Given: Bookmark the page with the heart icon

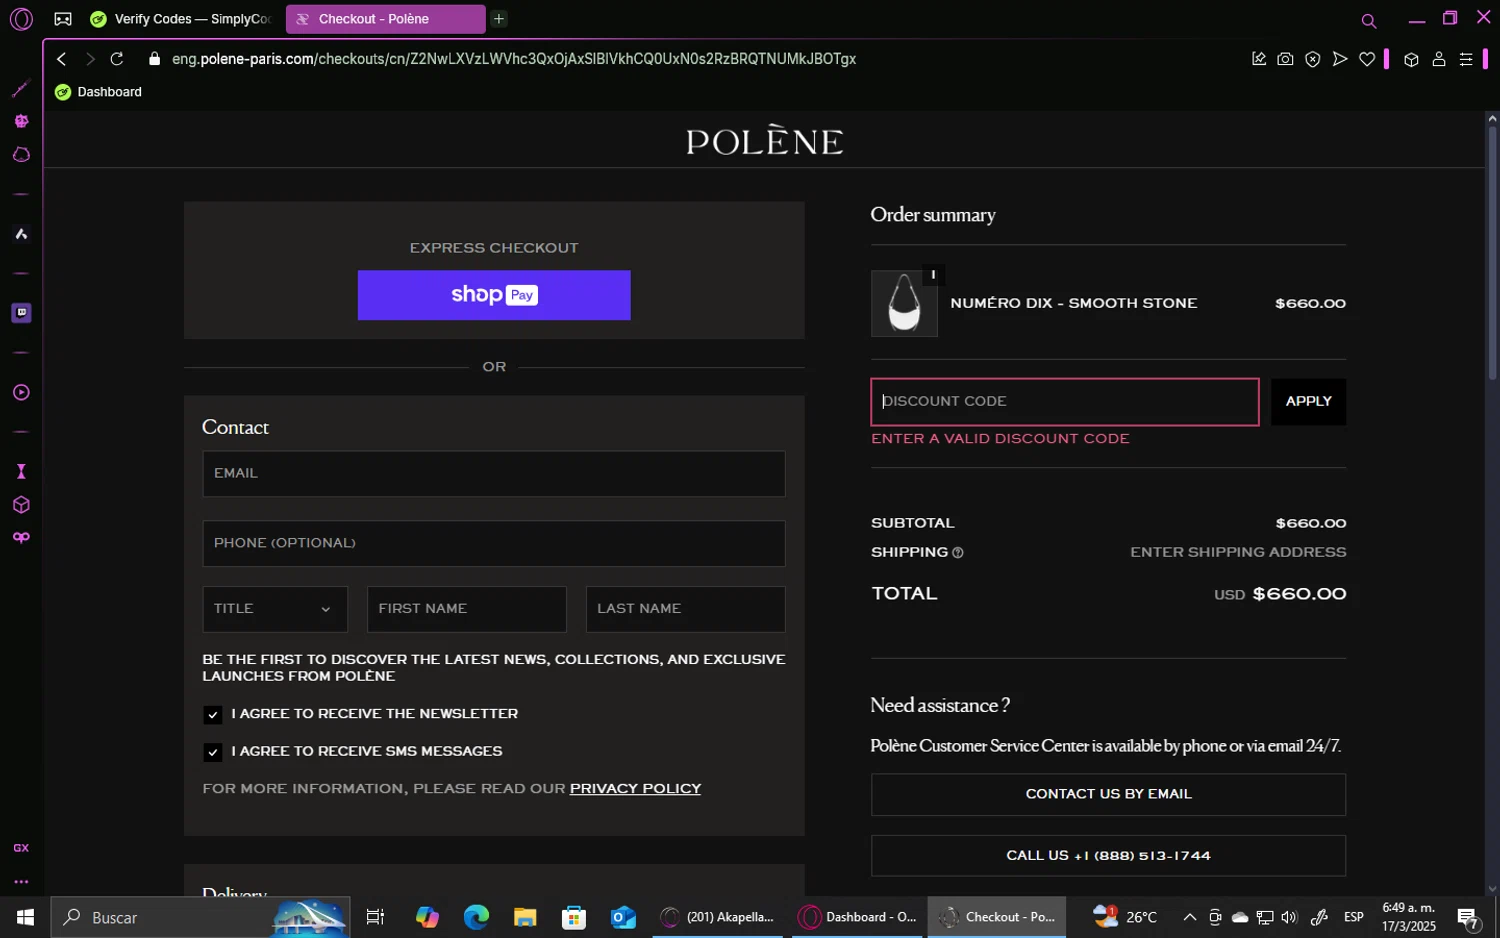Looking at the screenshot, I should point(1367,59).
